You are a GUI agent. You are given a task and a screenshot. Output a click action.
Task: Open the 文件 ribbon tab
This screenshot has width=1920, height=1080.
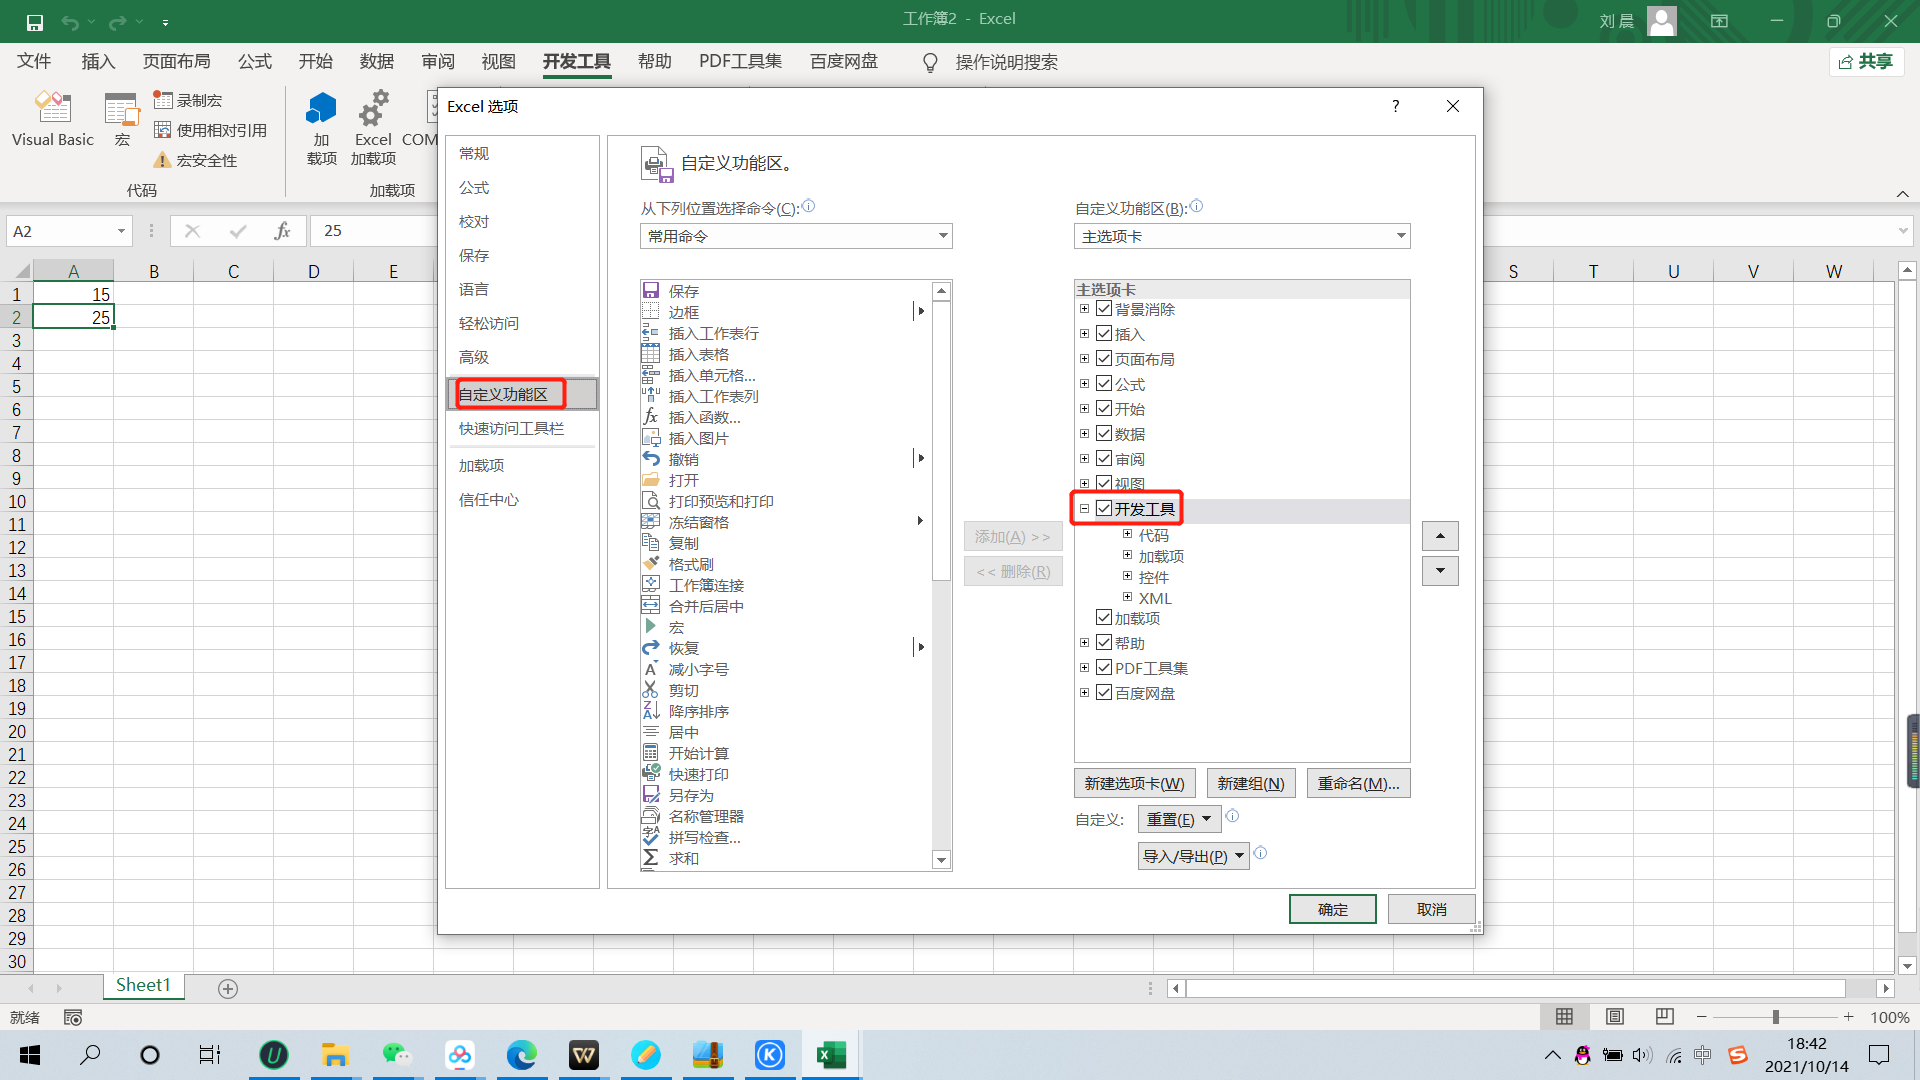point(34,62)
